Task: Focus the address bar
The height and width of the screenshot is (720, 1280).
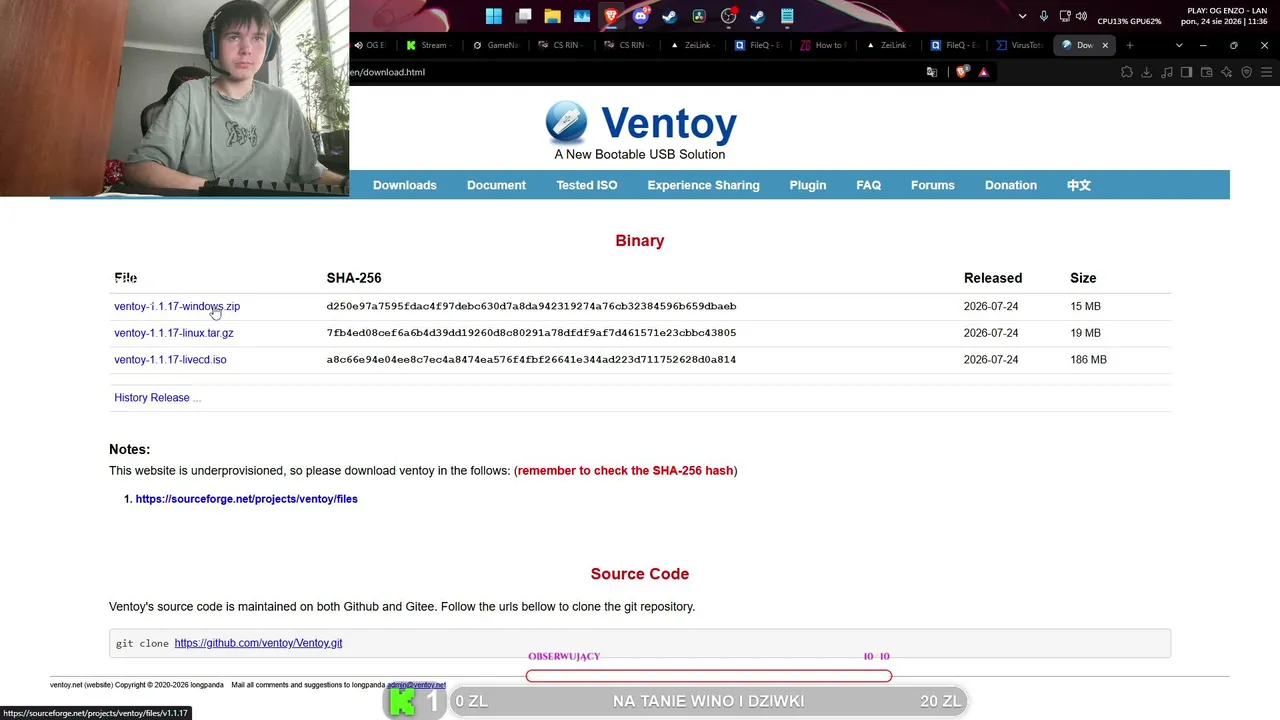Action: coord(635,72)
